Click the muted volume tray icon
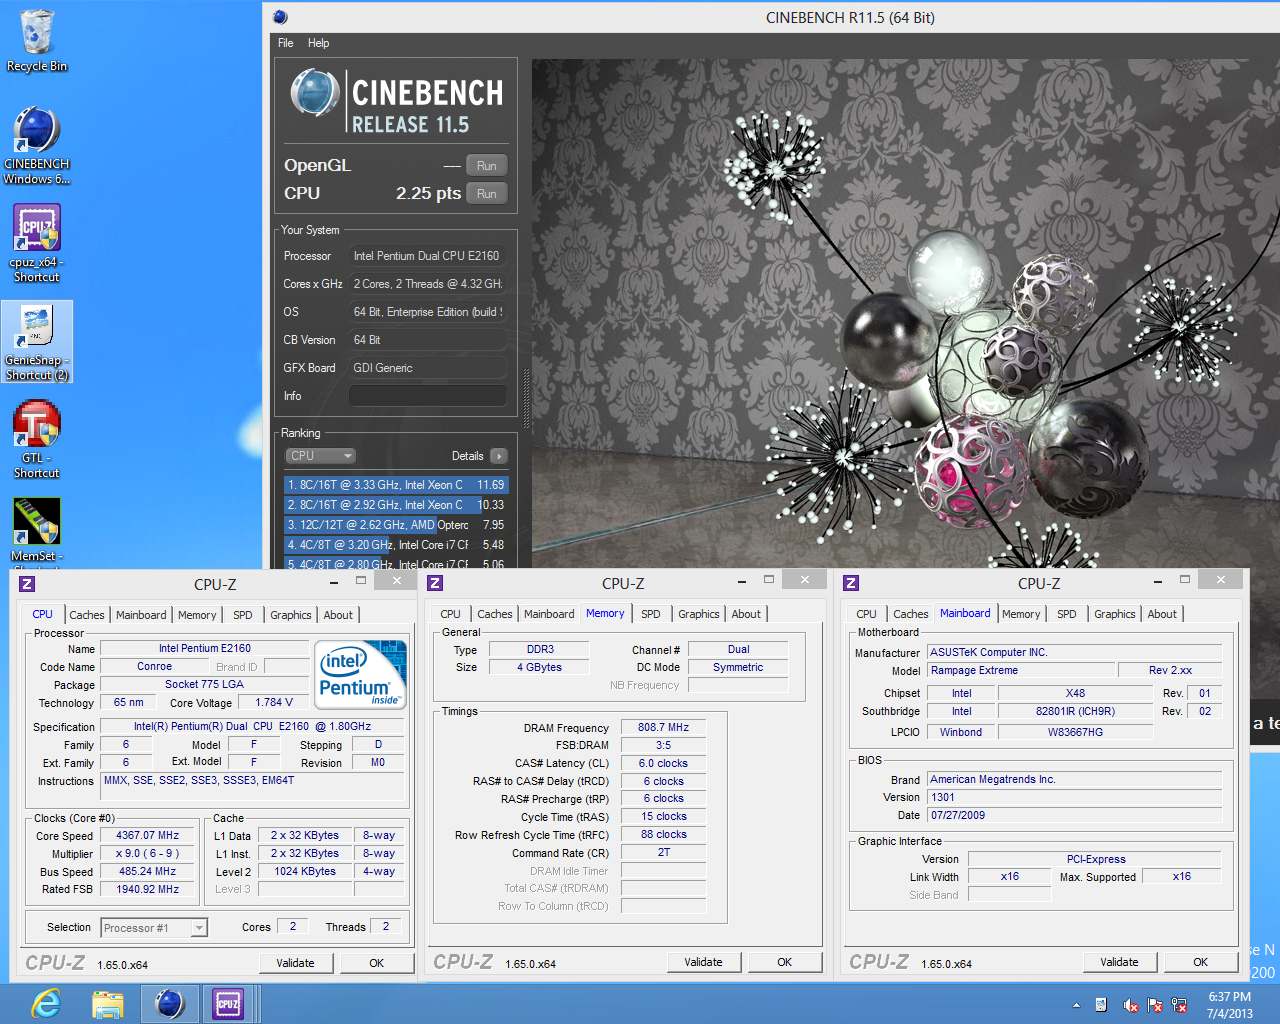The width and height of the screenshot is (1280, 1024). (x=1130, y=1005)
